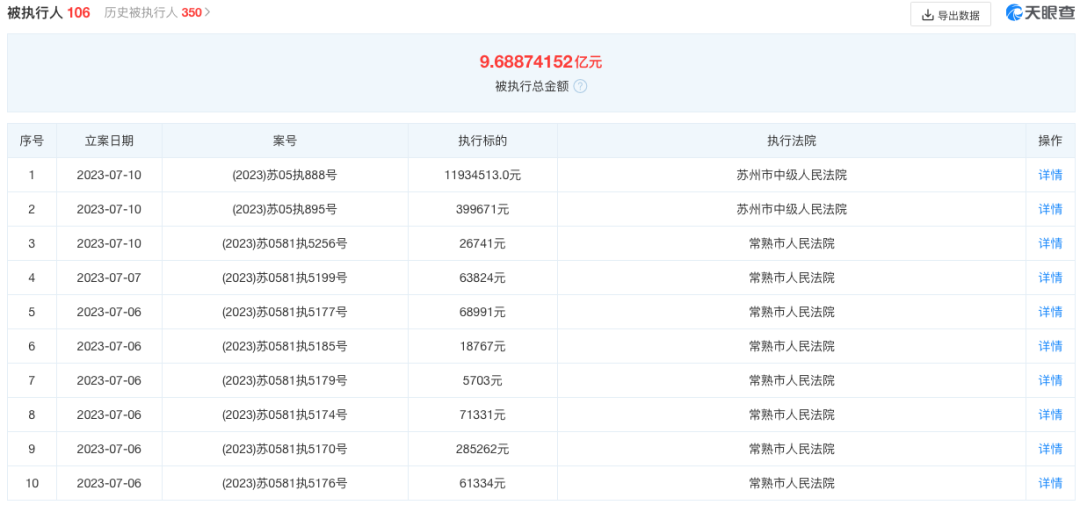Click the question mark help icon beside 被执行总金额

[580, 86]
